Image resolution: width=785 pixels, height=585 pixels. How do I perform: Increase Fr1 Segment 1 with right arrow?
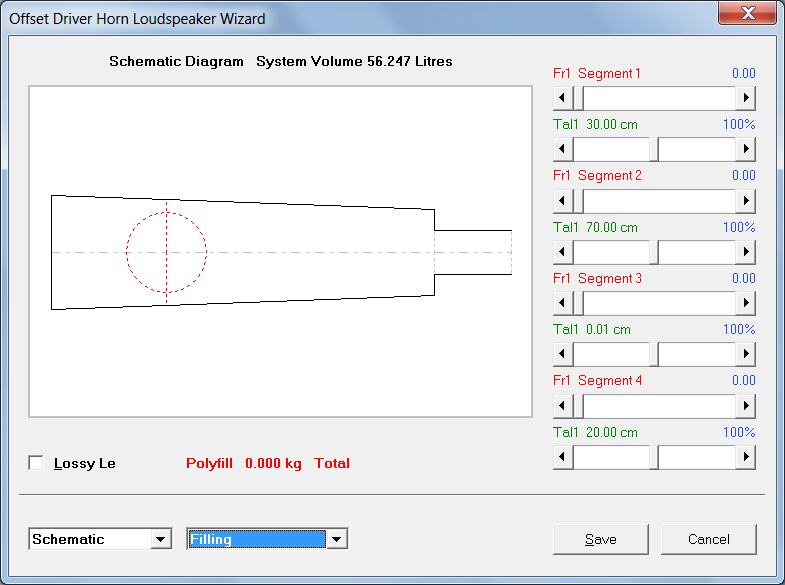pos(745,98)
